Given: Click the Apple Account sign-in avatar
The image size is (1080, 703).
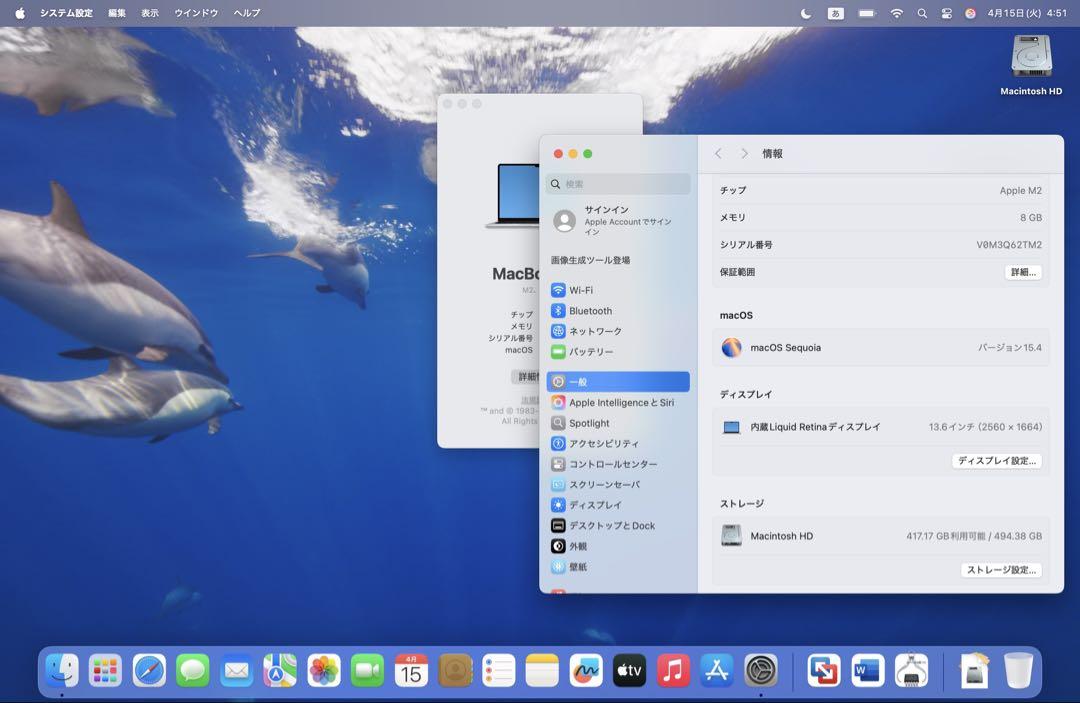Looking at the screenshot, I should tap(565, 221).
